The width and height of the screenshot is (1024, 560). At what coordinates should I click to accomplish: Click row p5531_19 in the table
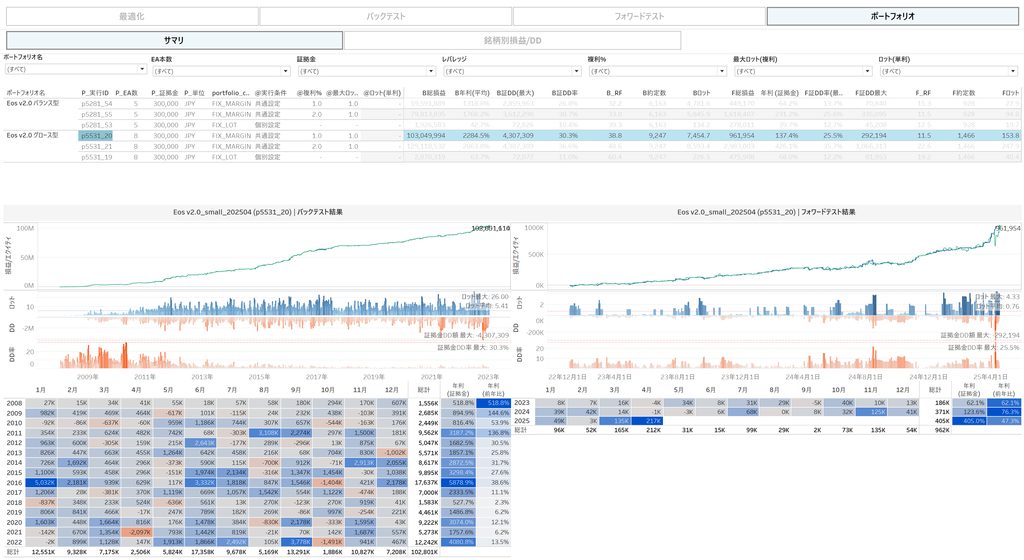pyautogui.click(x=96, y=156)
